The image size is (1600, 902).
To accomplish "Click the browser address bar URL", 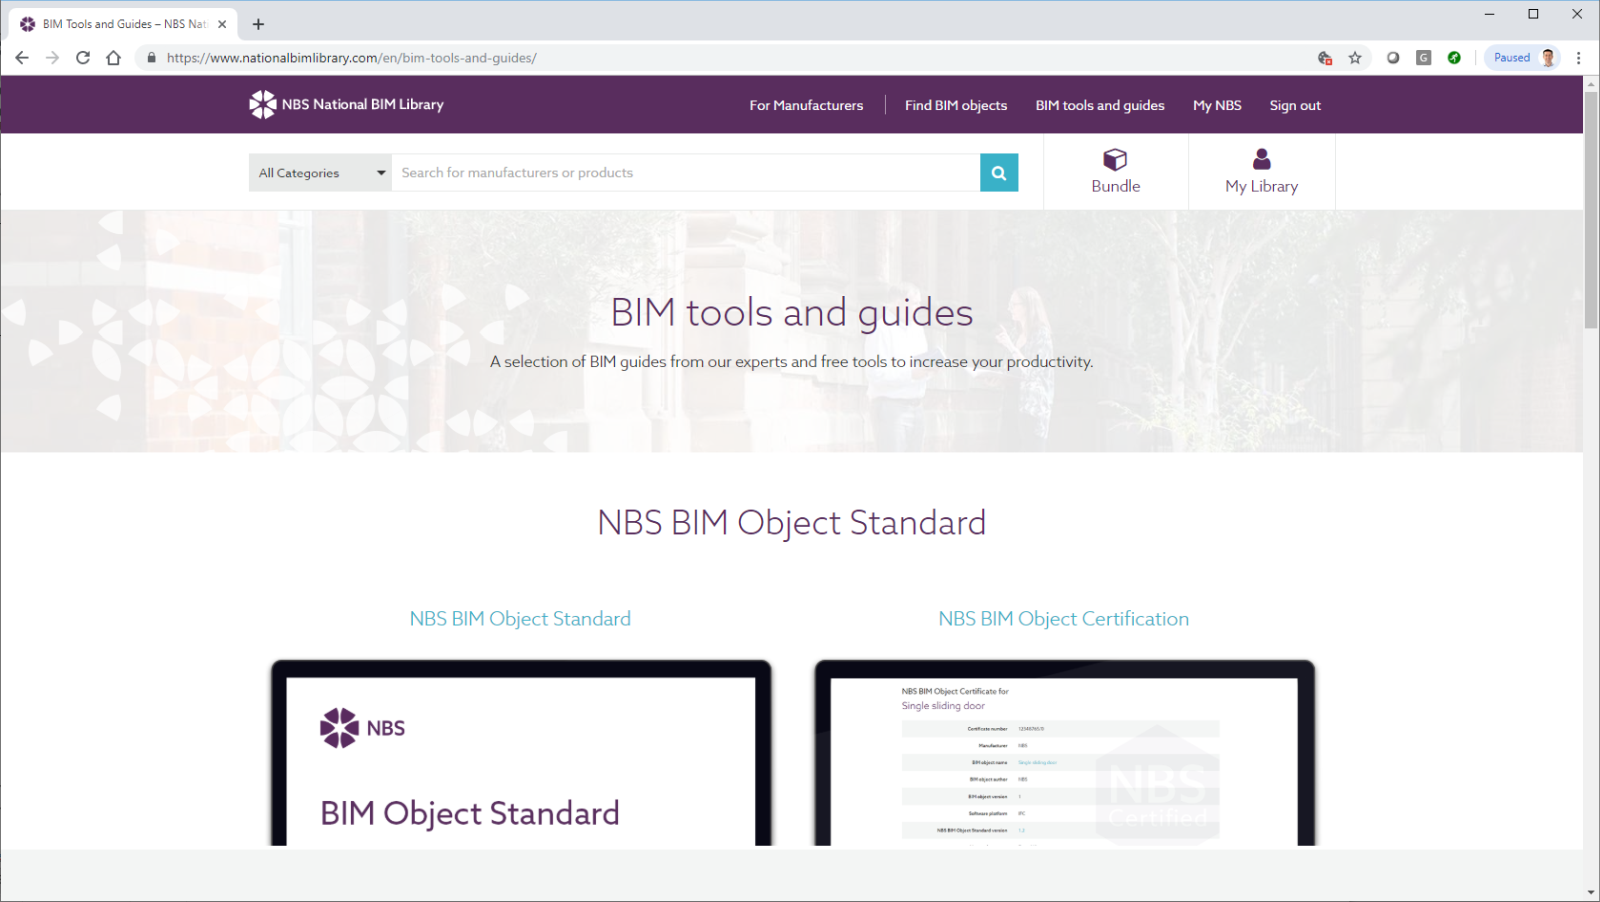I will tap(352, 58).
